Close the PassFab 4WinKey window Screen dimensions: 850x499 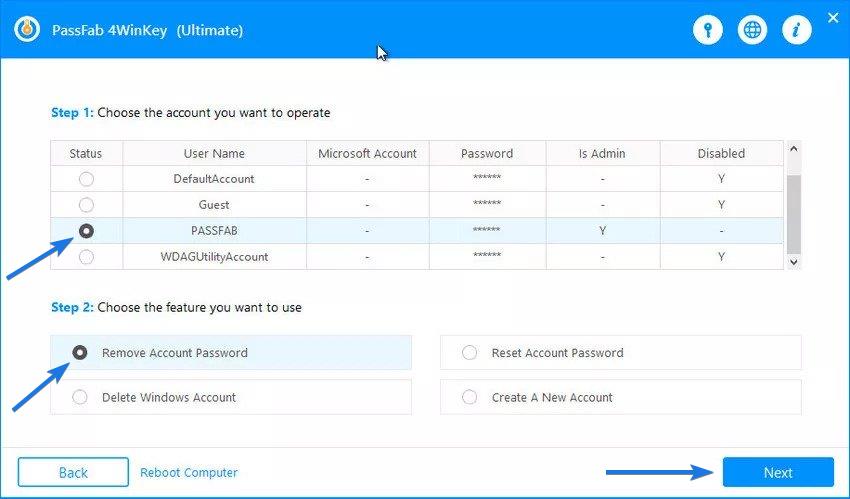pyautogui.click(x=833, y=18)
